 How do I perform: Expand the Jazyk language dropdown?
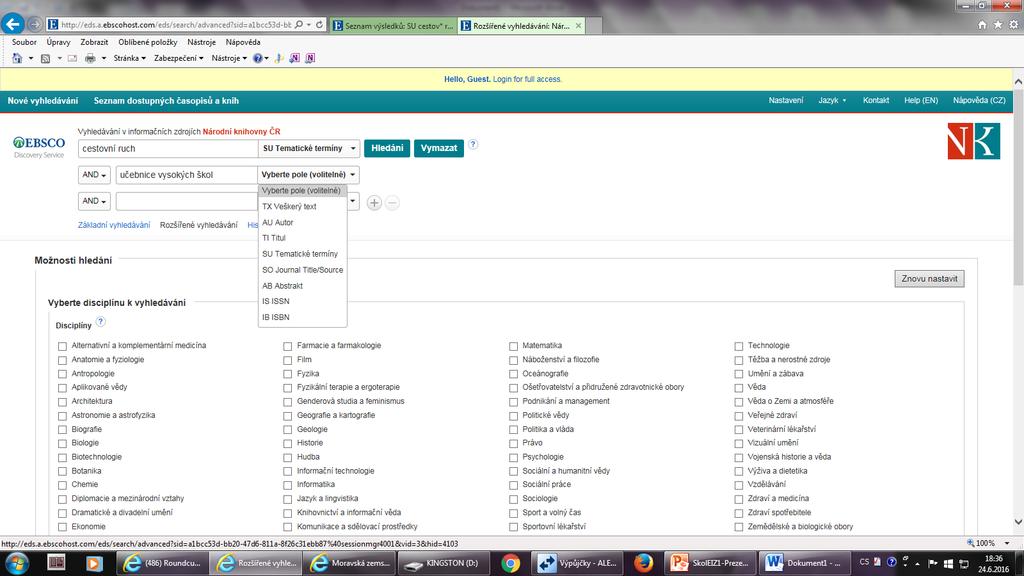coord(832,101)
